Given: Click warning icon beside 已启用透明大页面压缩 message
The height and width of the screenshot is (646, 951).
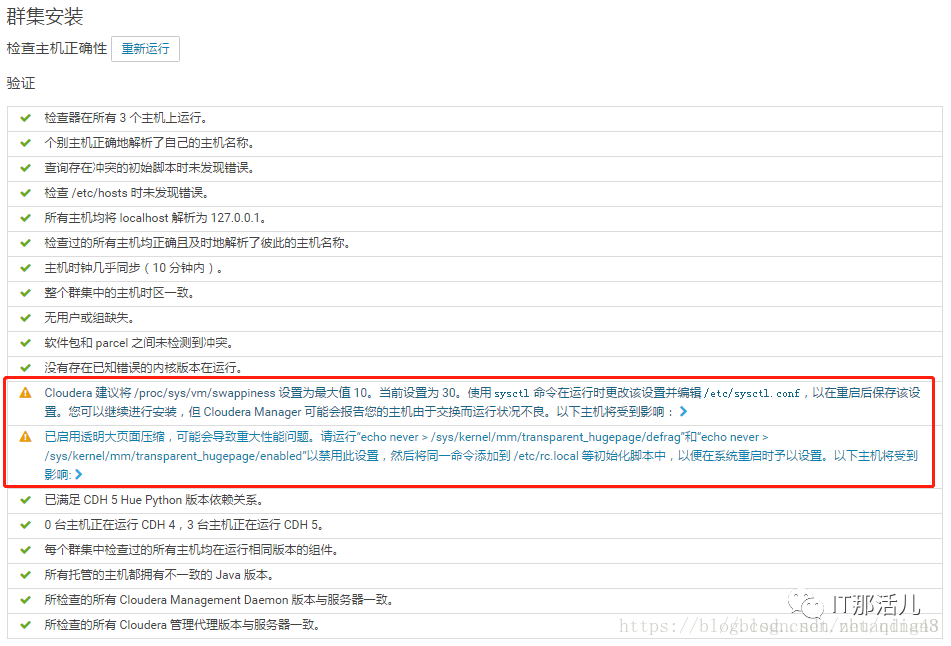Looking at the screenshot, I should click(25, 437).
